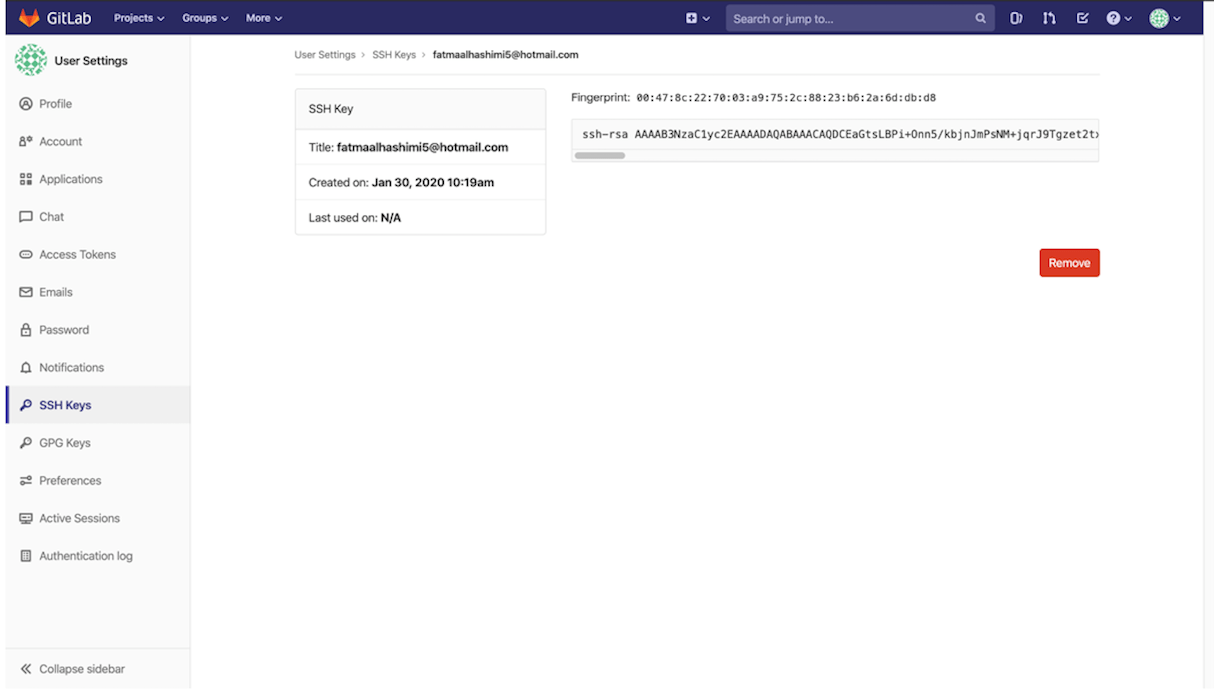Click the Access Tokens icon
Screen dimensions: 1214x694
coord(26,255)
